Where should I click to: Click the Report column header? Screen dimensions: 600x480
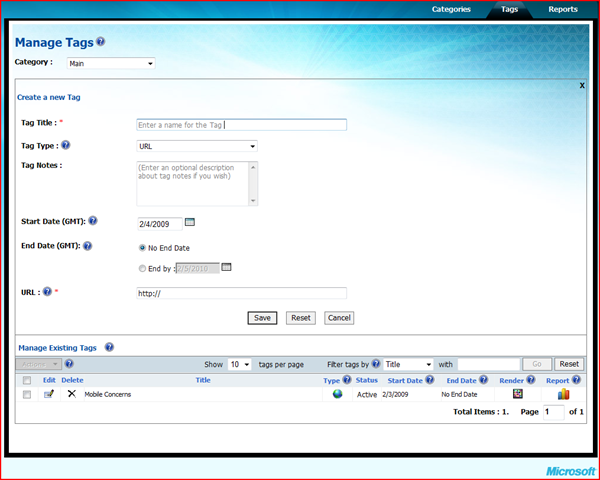pyautogui.click(x=558, y=380)
